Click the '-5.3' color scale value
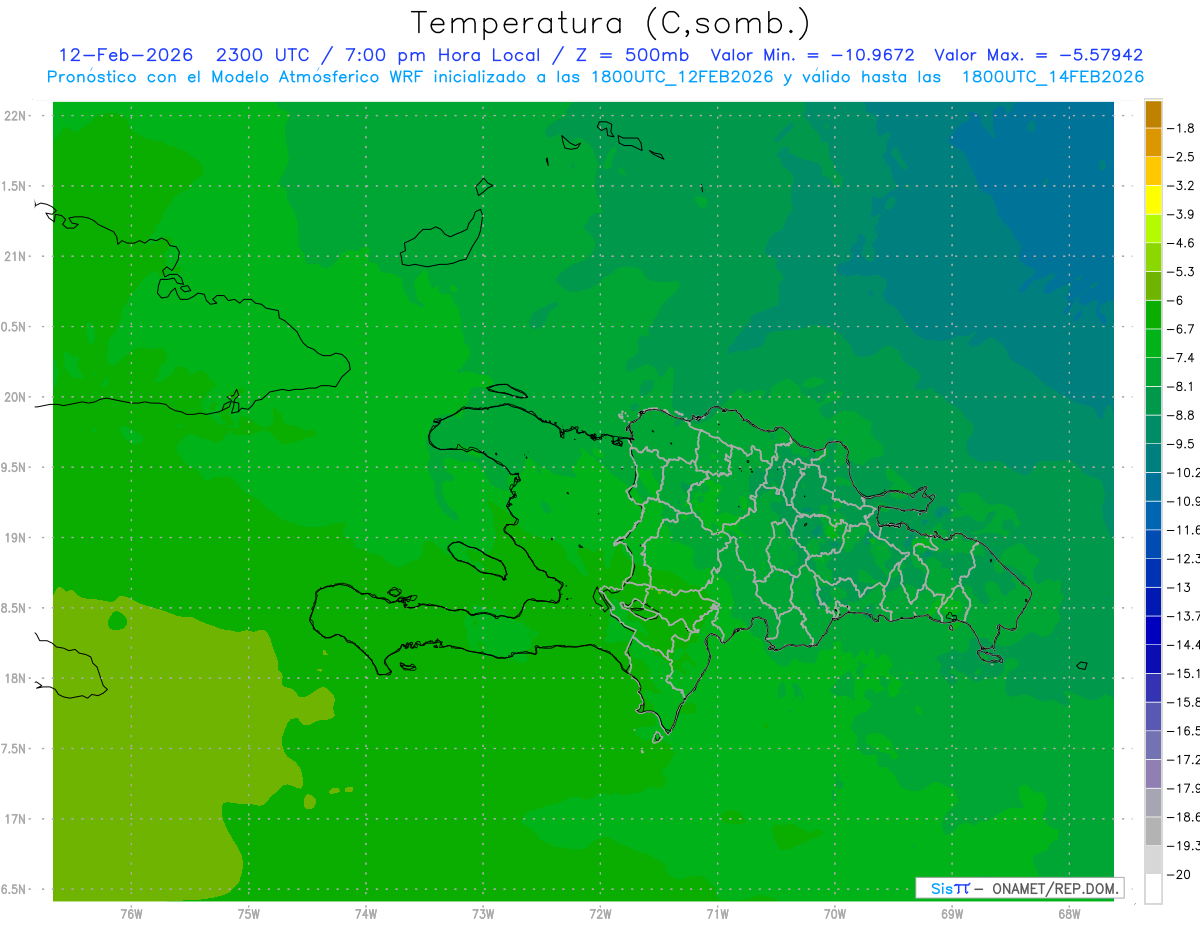Viewport: 1200px width, 927px height. click(1183, 272)
